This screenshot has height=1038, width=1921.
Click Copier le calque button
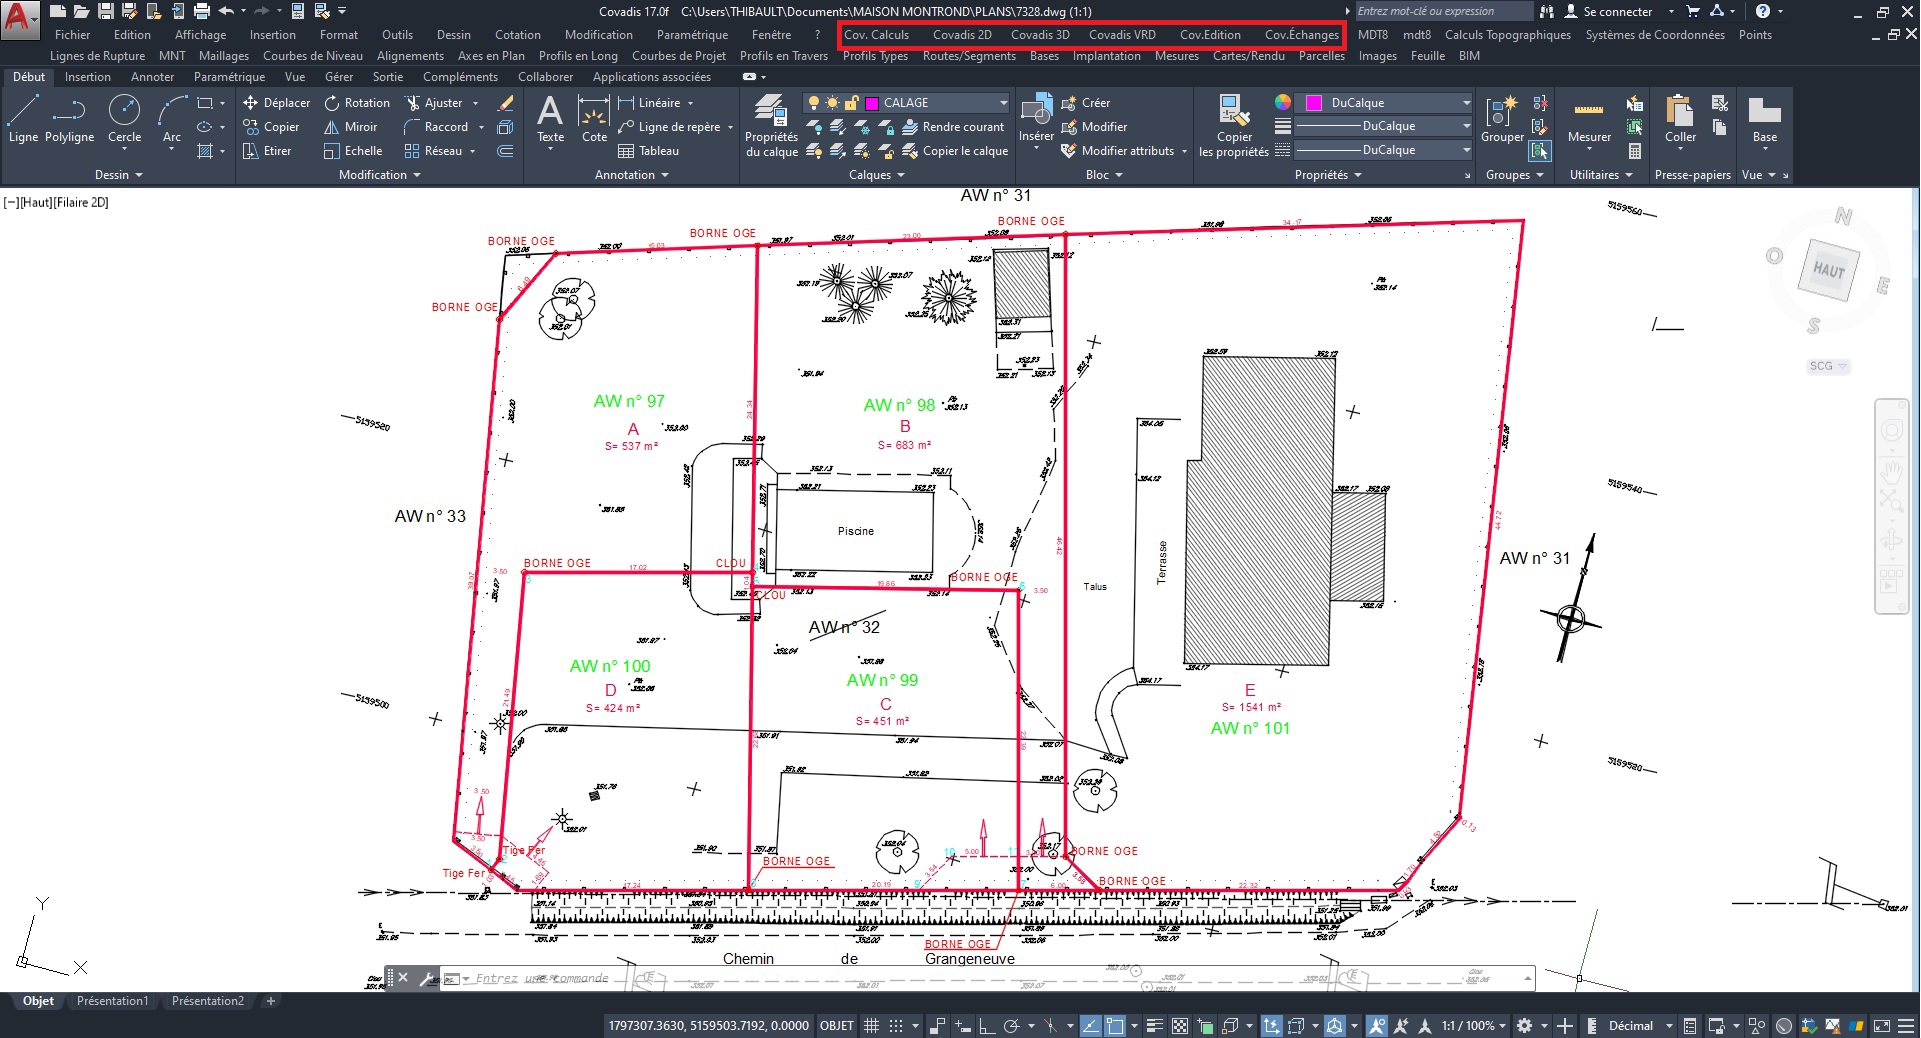(955, 151)
